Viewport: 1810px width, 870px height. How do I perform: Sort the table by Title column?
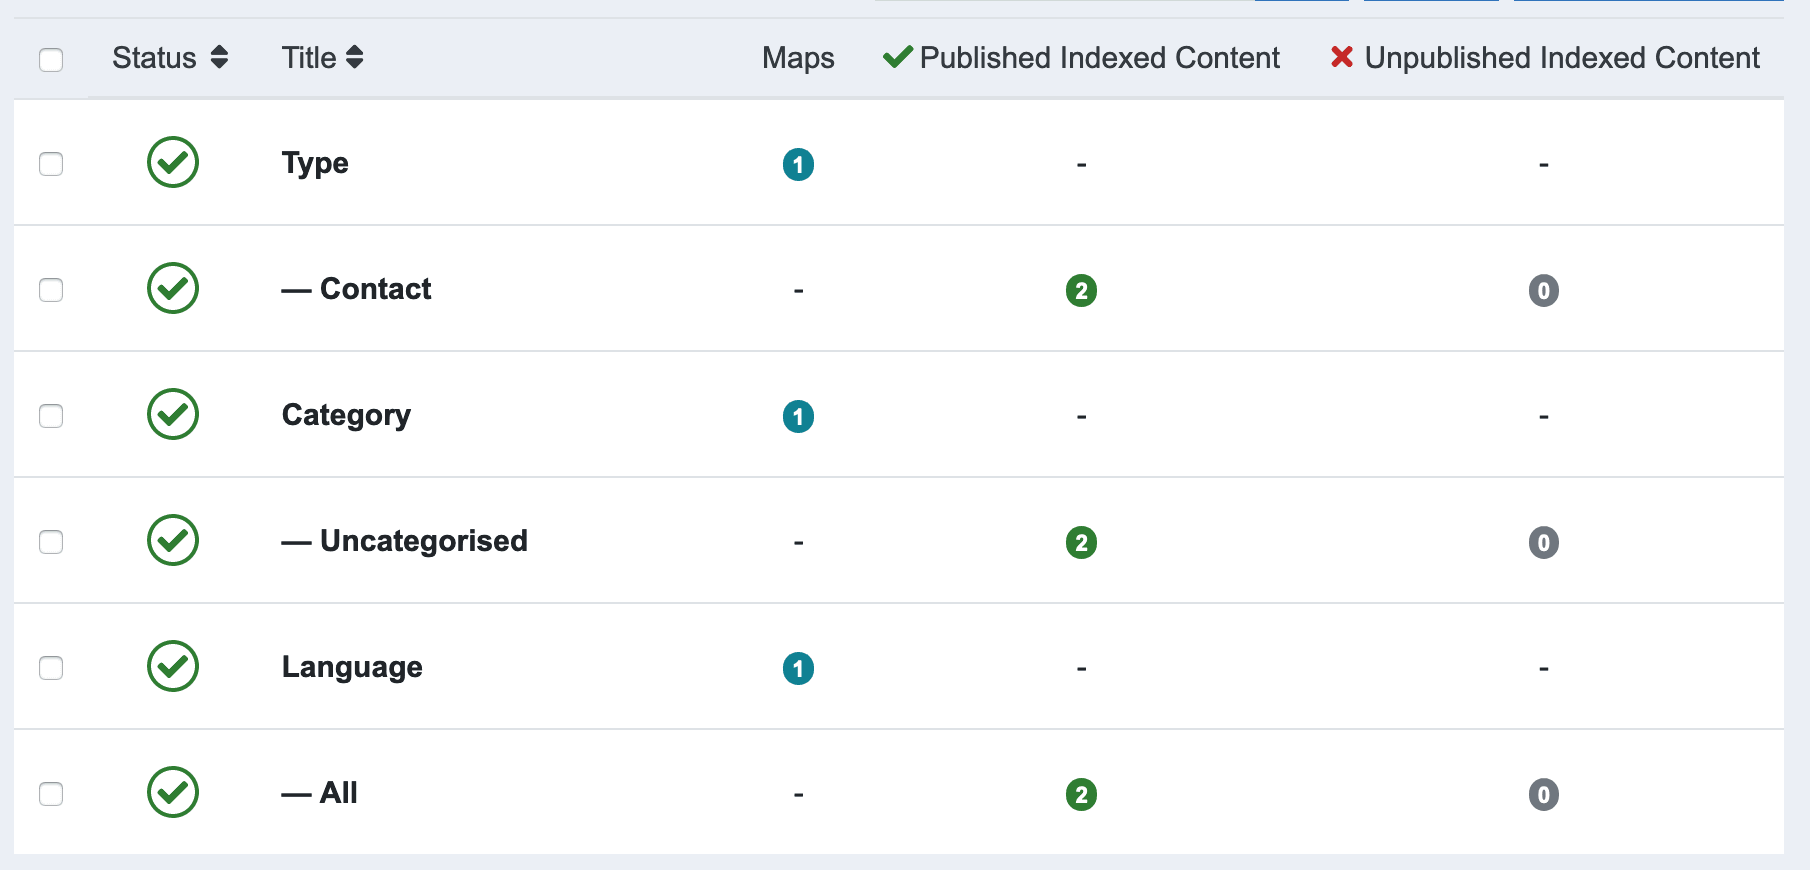(322, 58)
